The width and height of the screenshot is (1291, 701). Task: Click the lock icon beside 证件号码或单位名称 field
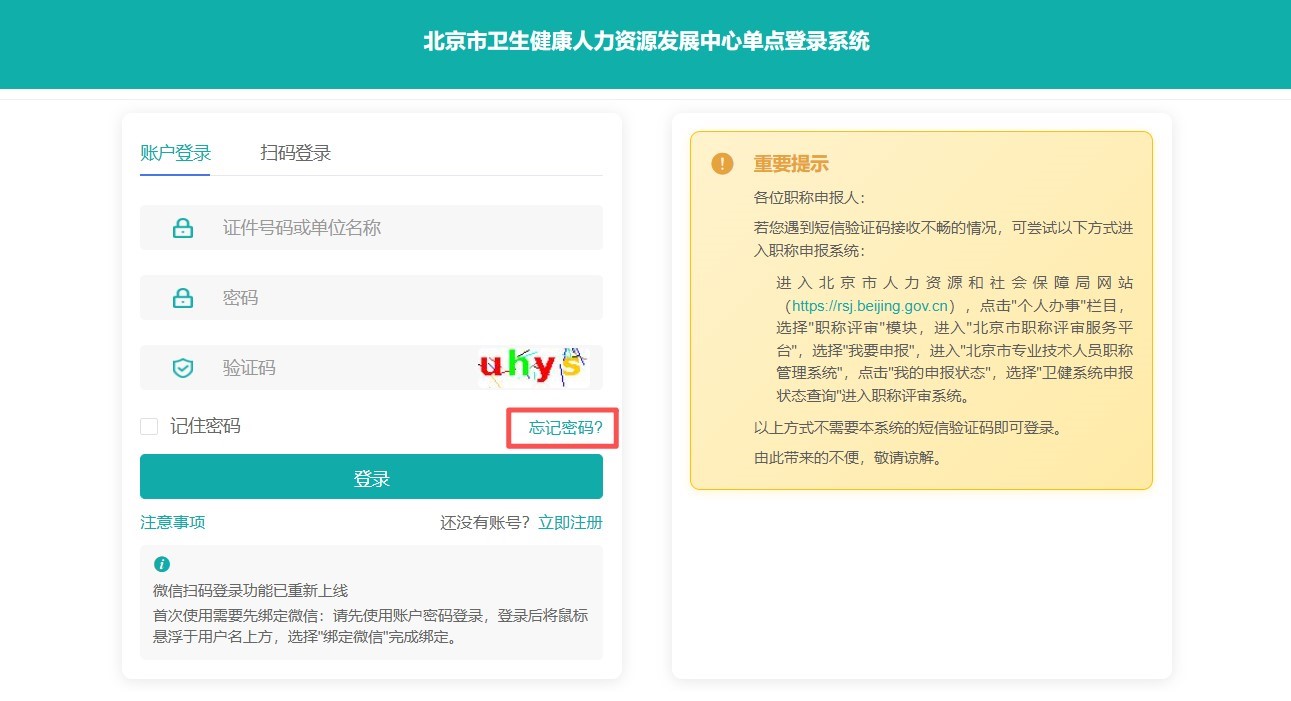click(183, 228)
